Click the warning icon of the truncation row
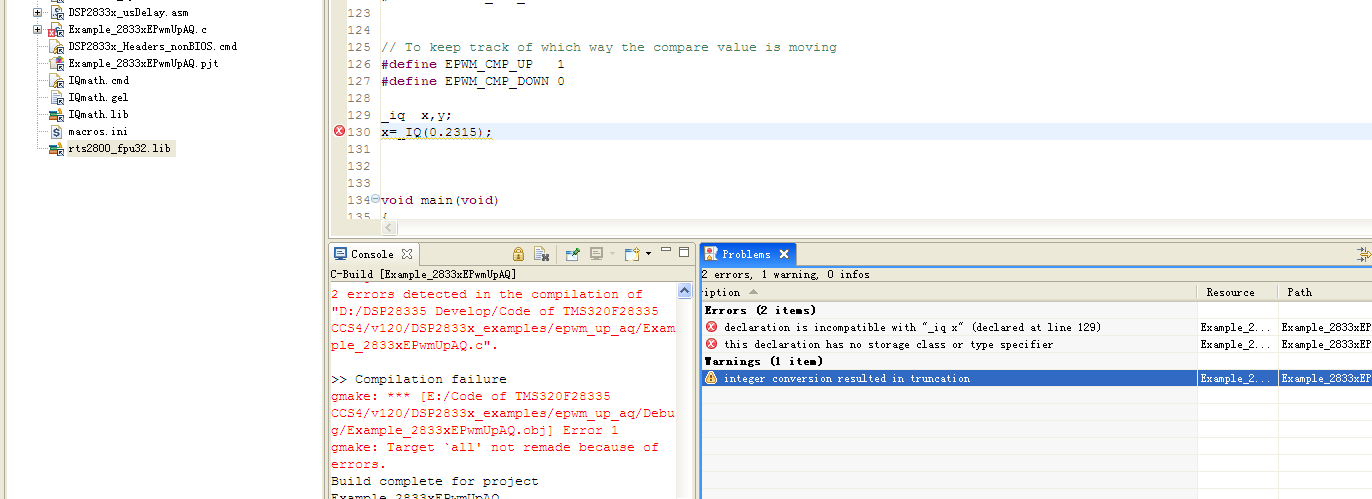The image size is (1372, 499). 712,378
